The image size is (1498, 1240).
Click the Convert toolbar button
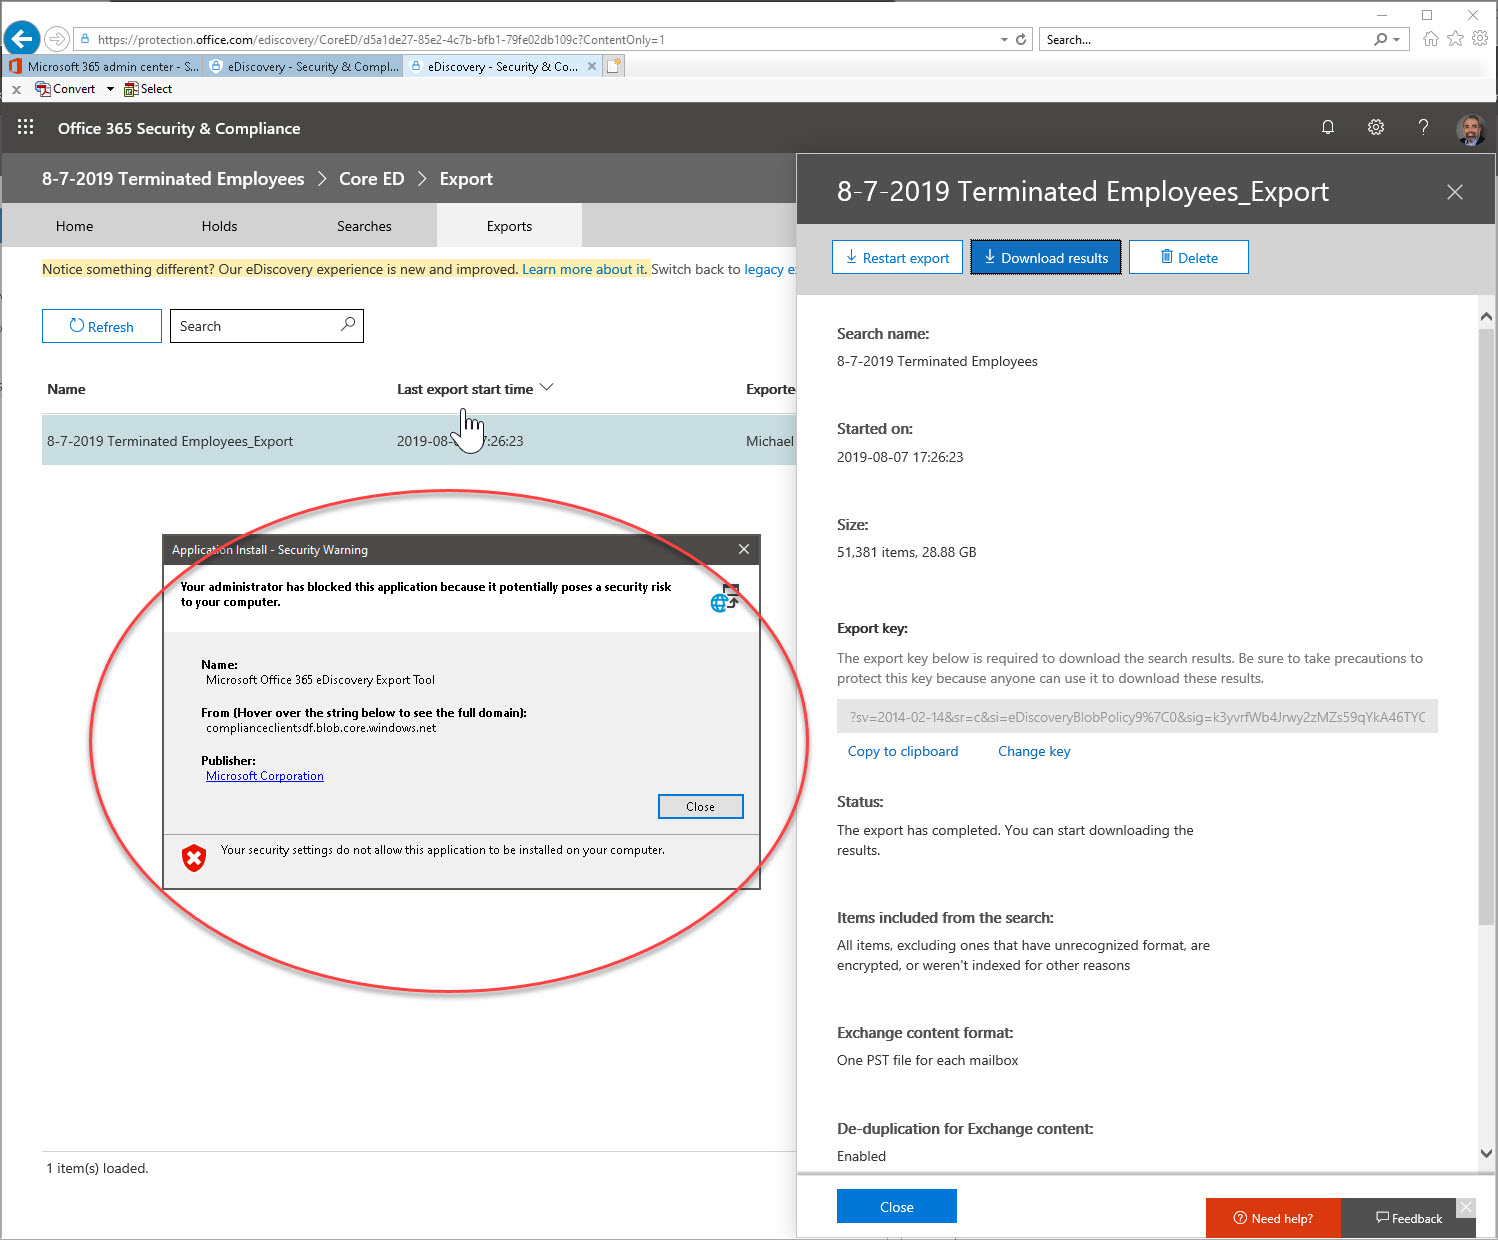[x=65, y=89]
